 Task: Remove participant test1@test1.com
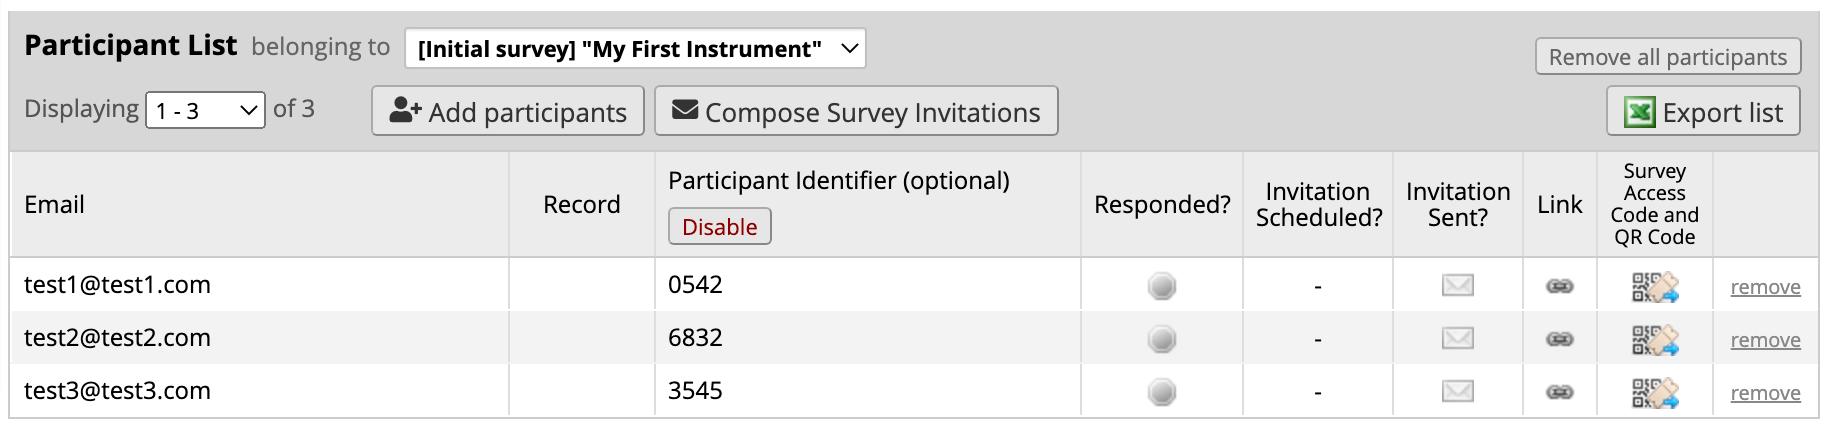click(1765, 288)
